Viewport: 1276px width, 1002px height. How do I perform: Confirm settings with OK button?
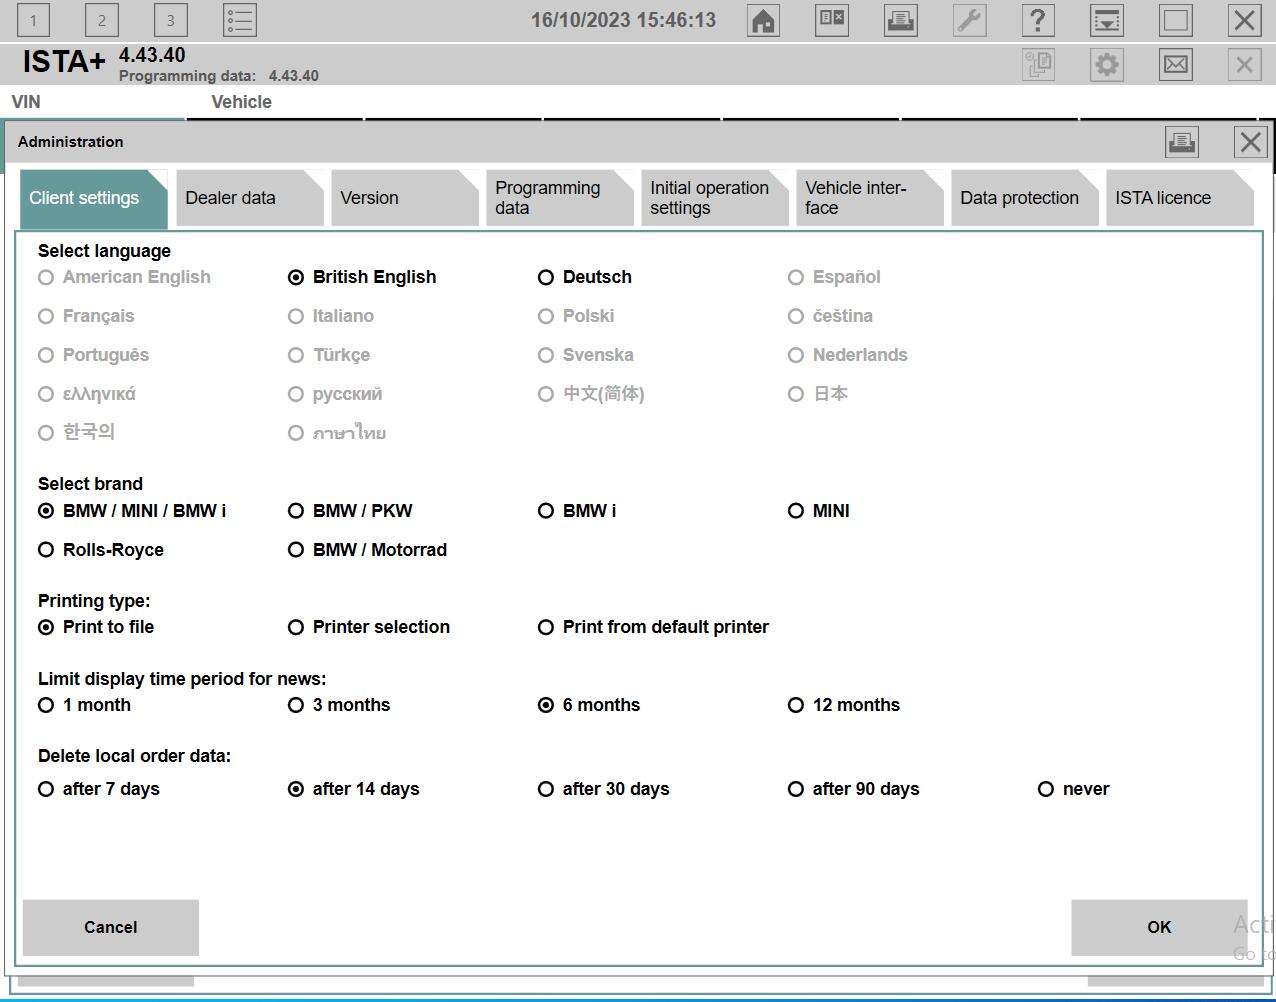click(x=1159, y=927)
